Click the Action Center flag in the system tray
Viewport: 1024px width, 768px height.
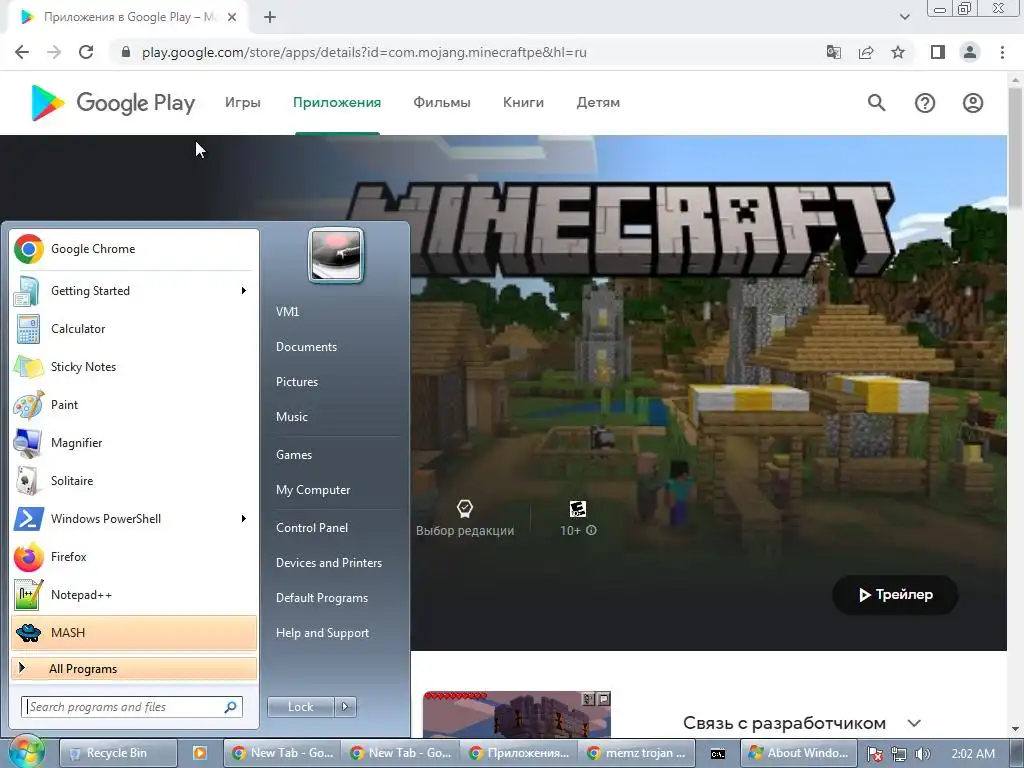874,754
